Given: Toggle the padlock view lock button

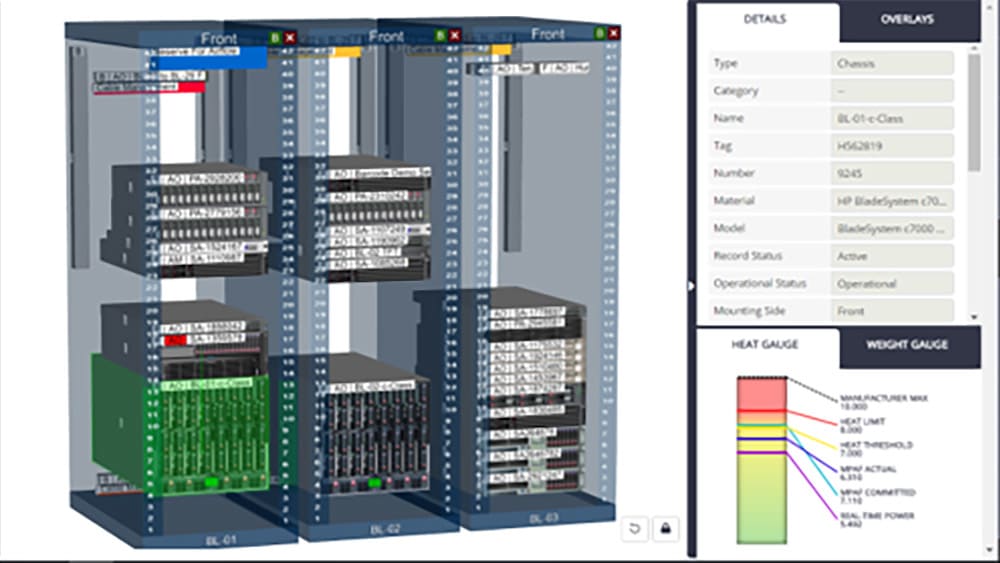Looking at the screenshot, I should 664,527.
